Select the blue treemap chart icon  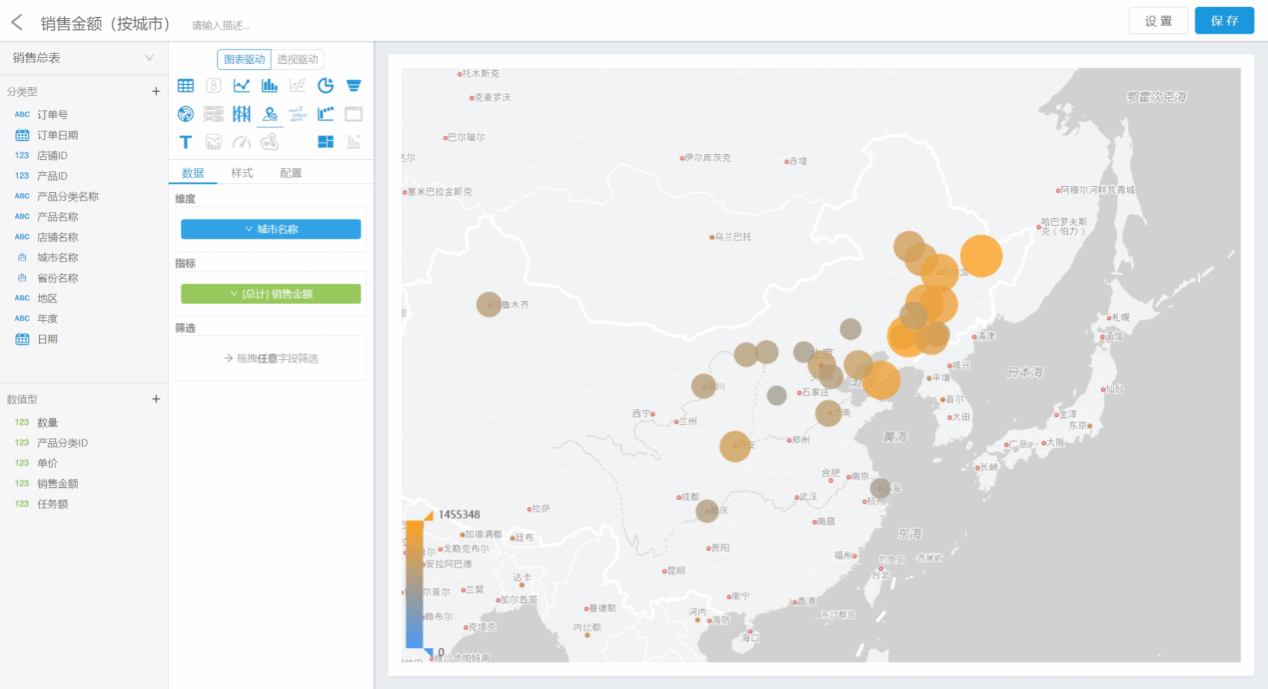(x=325, y=142)
